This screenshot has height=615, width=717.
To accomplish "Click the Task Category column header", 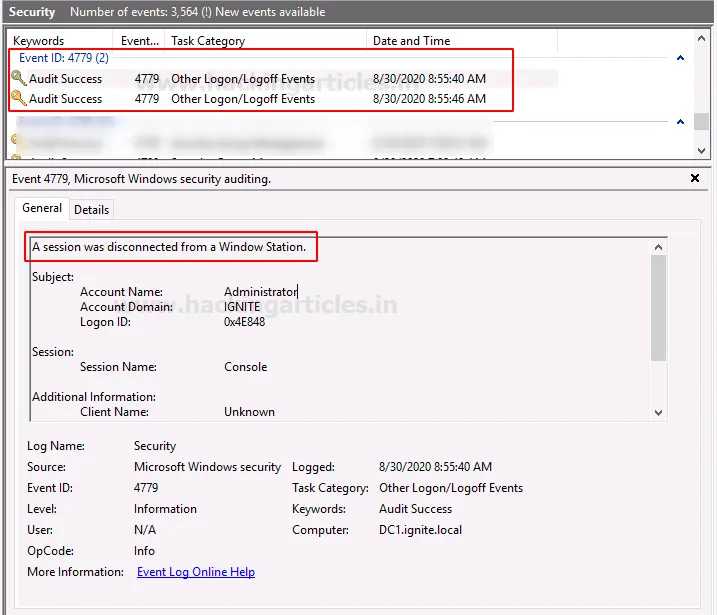I will [208, 41].
